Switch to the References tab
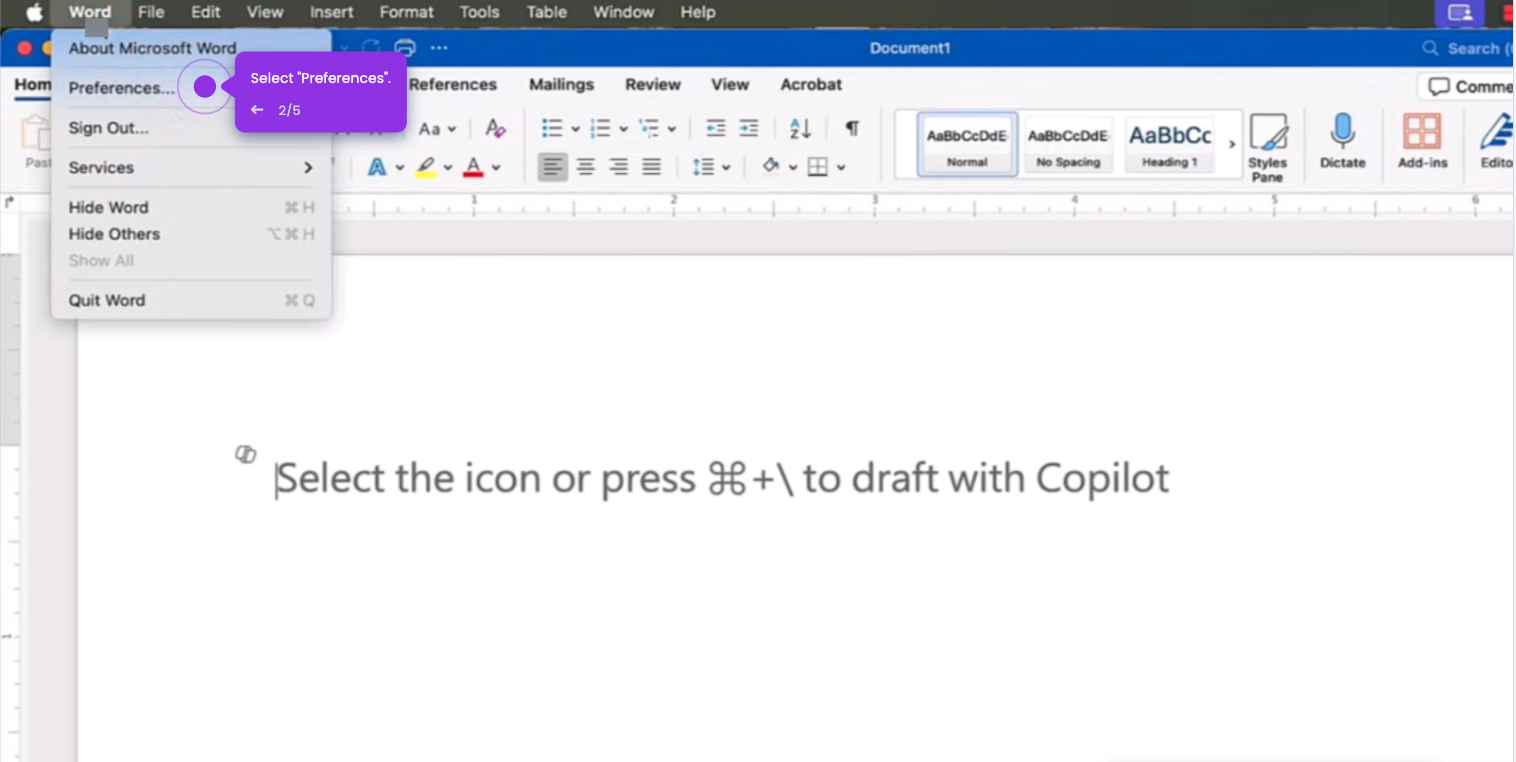 tap(453, 85)
